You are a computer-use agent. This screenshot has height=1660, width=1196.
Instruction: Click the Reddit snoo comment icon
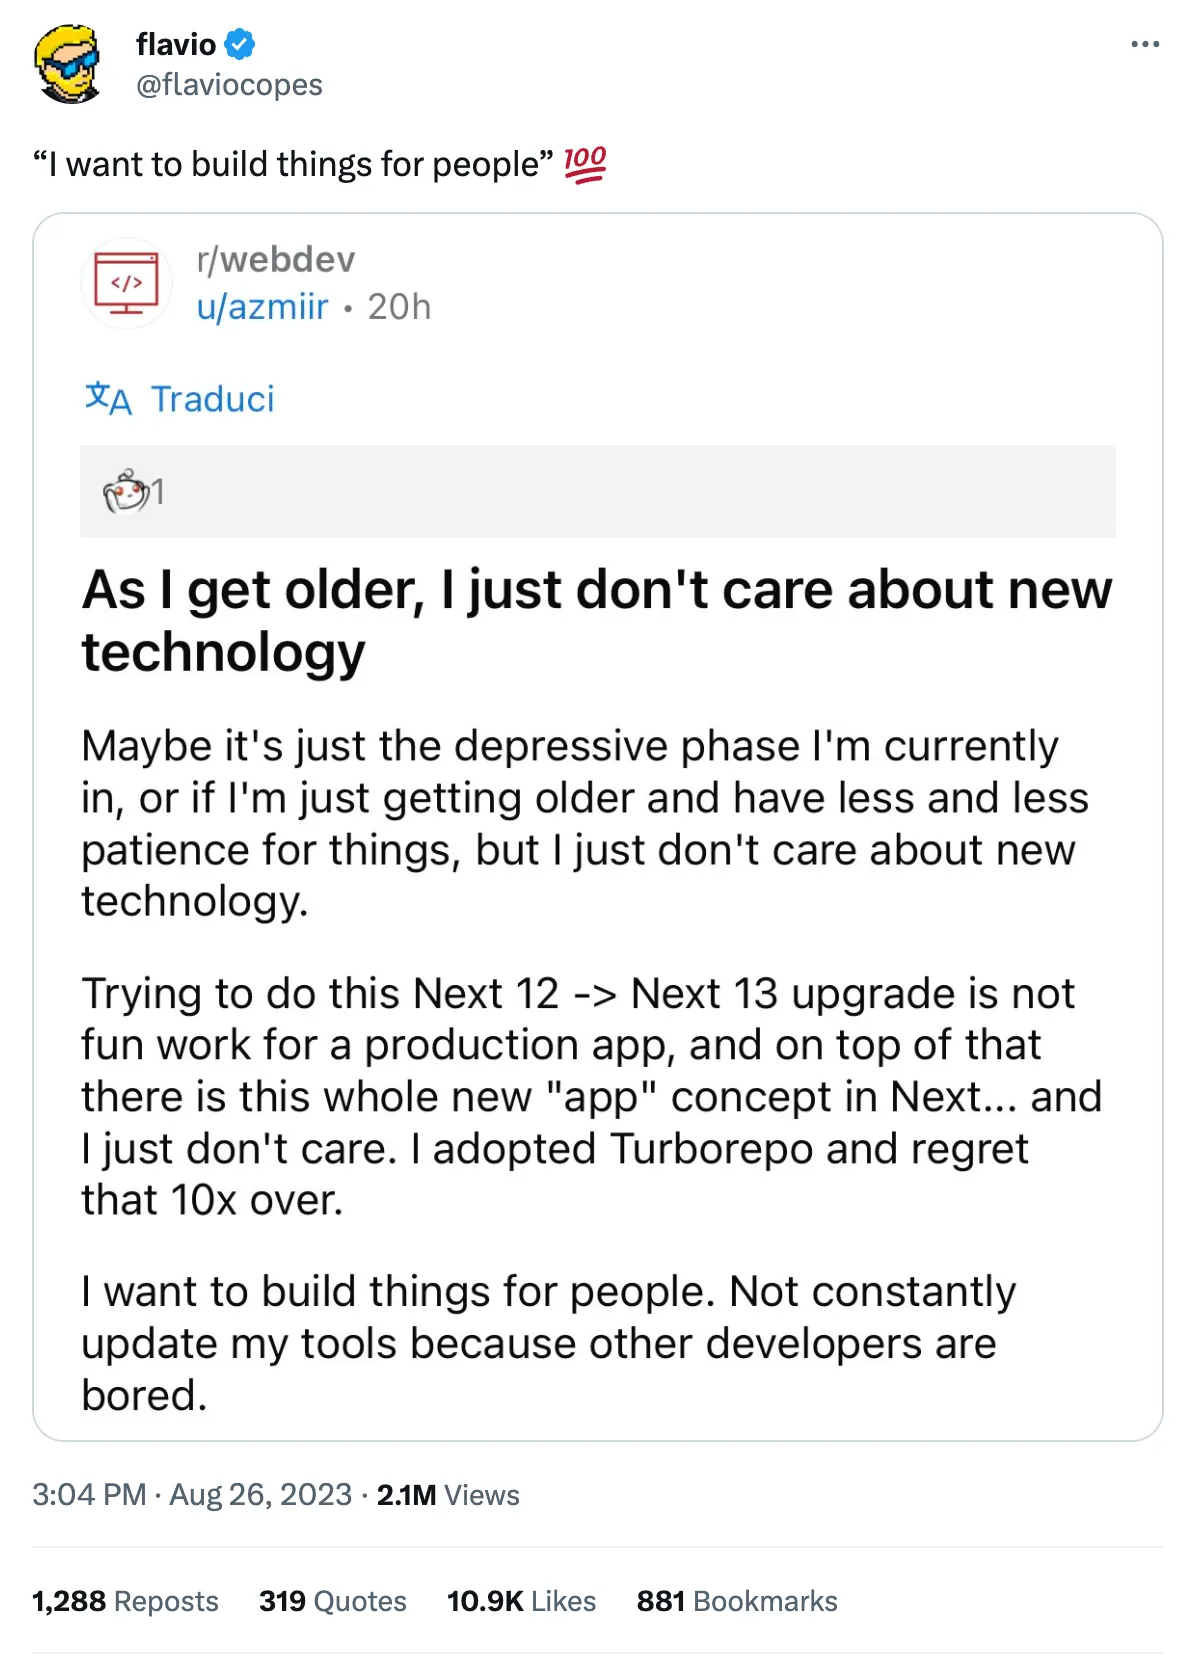124,491
